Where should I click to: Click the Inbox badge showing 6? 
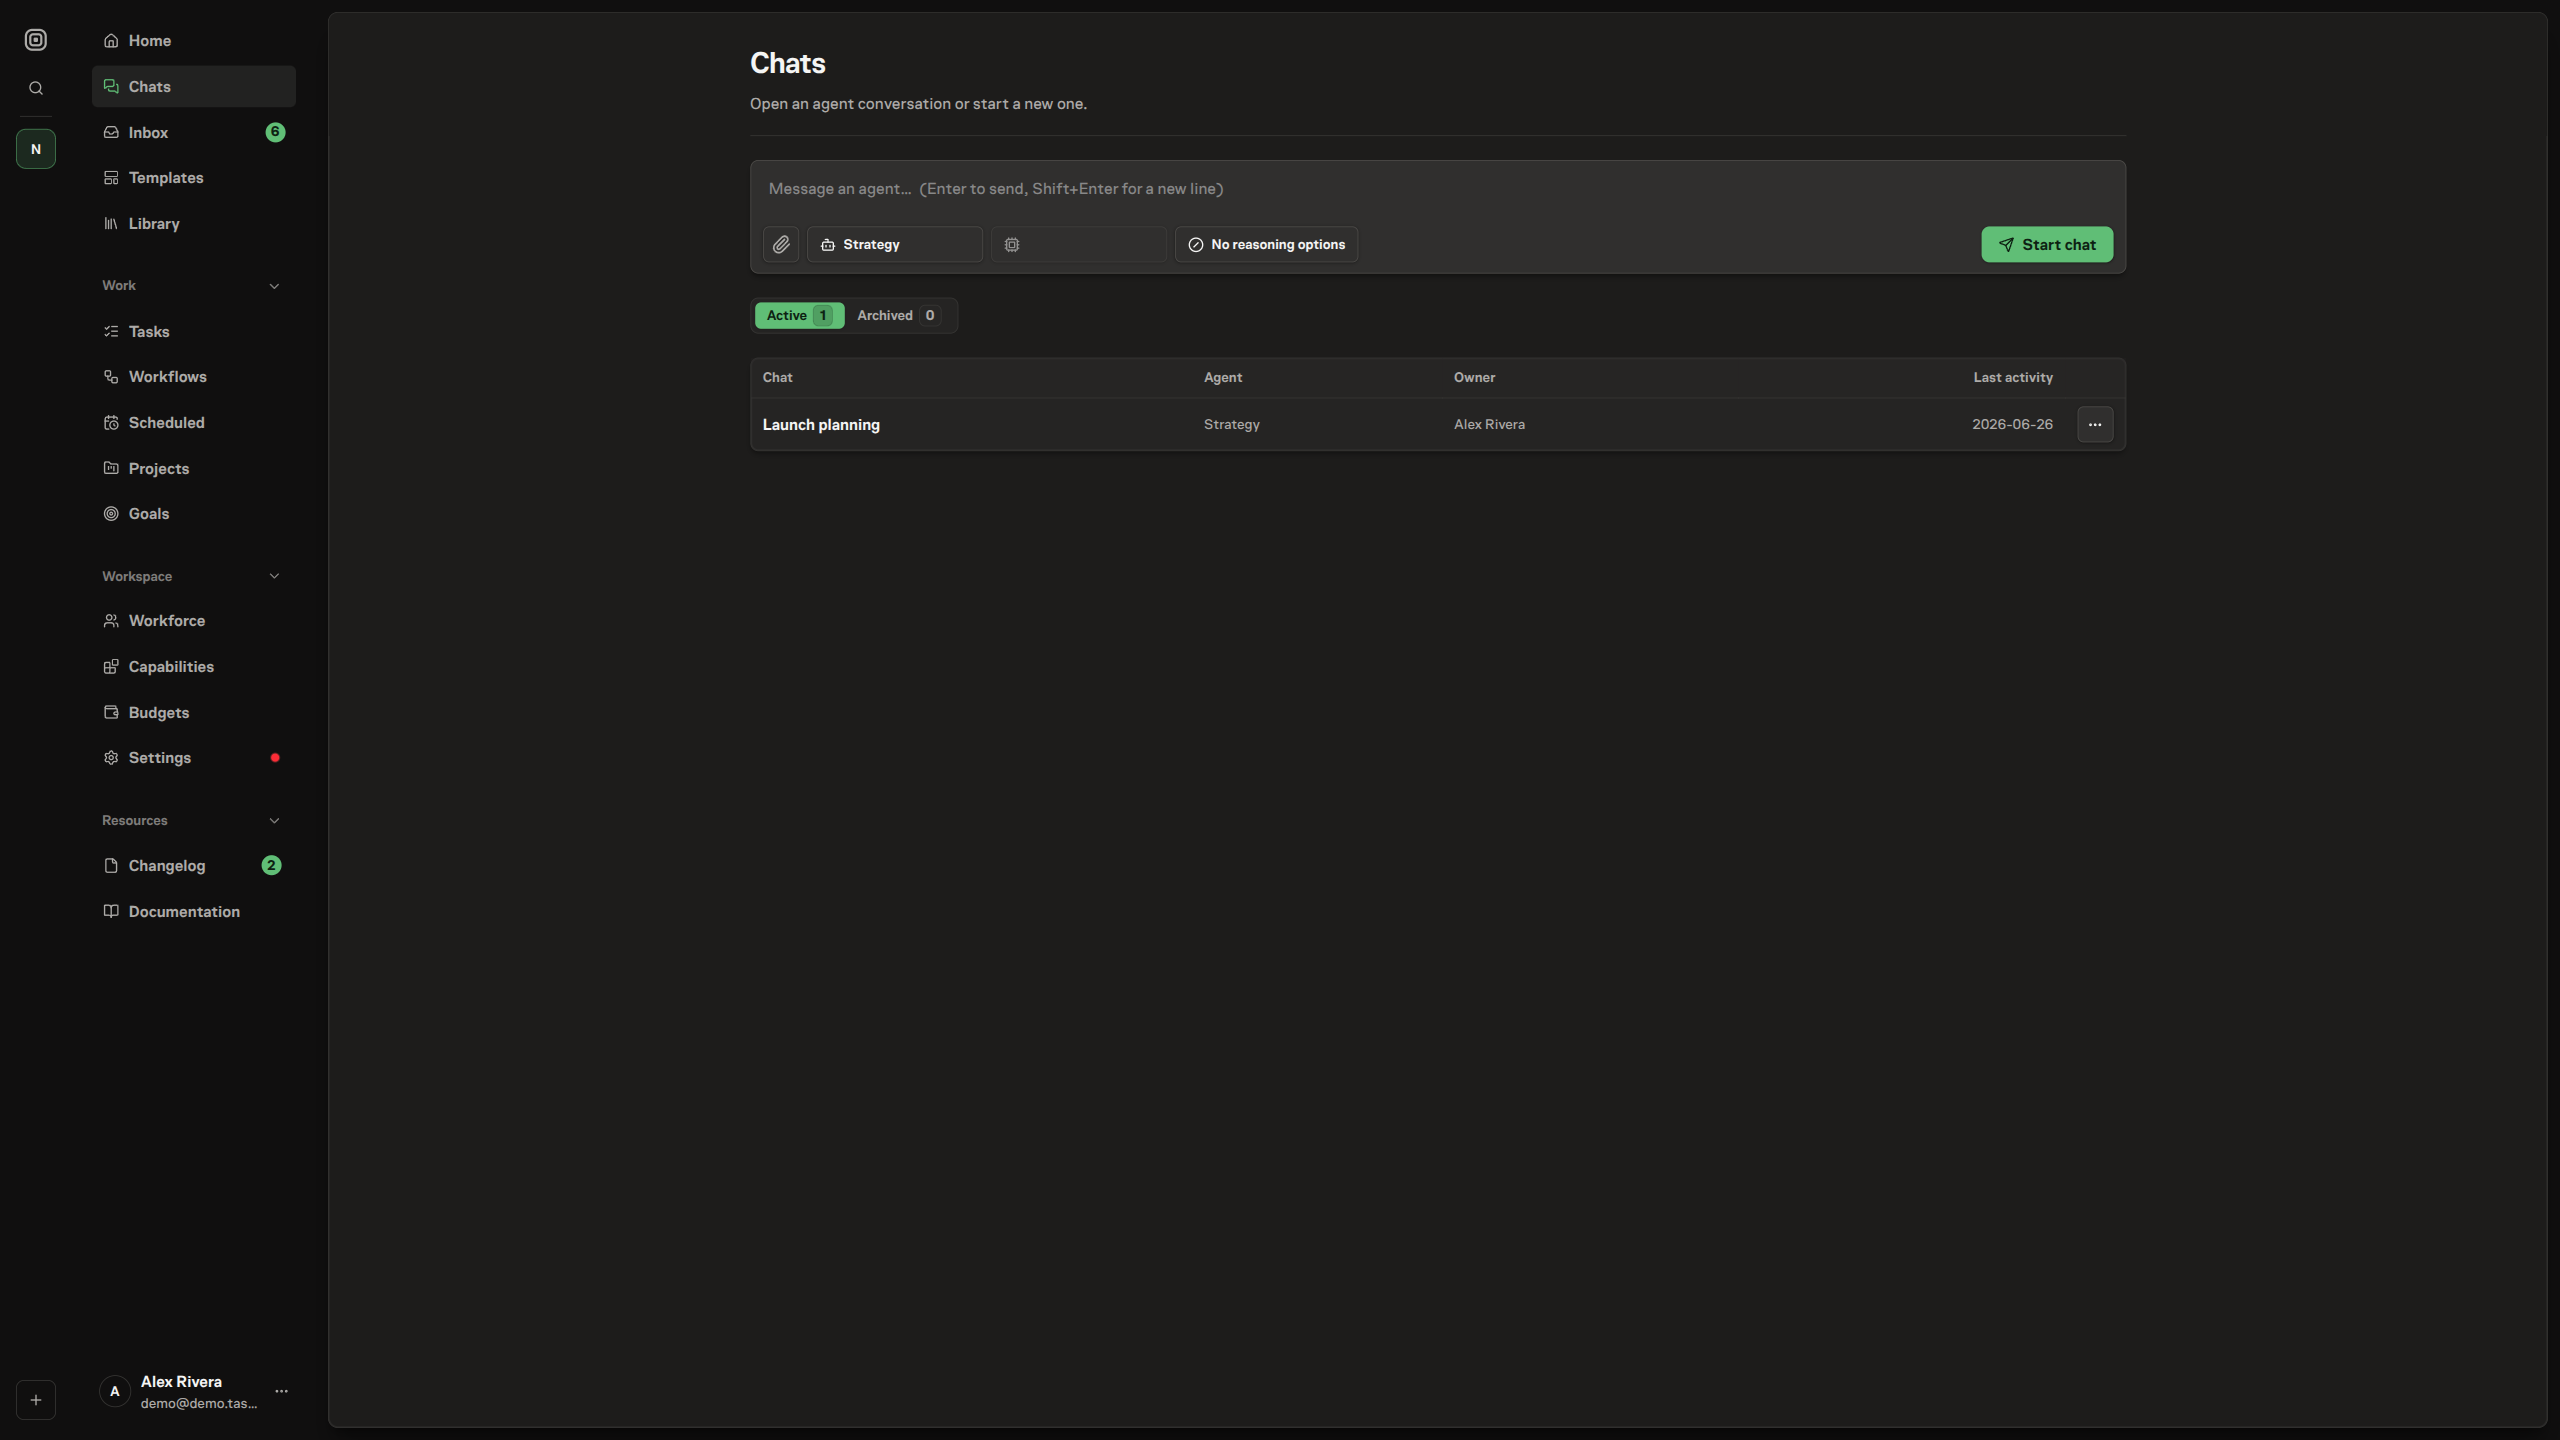coord(275,132)
